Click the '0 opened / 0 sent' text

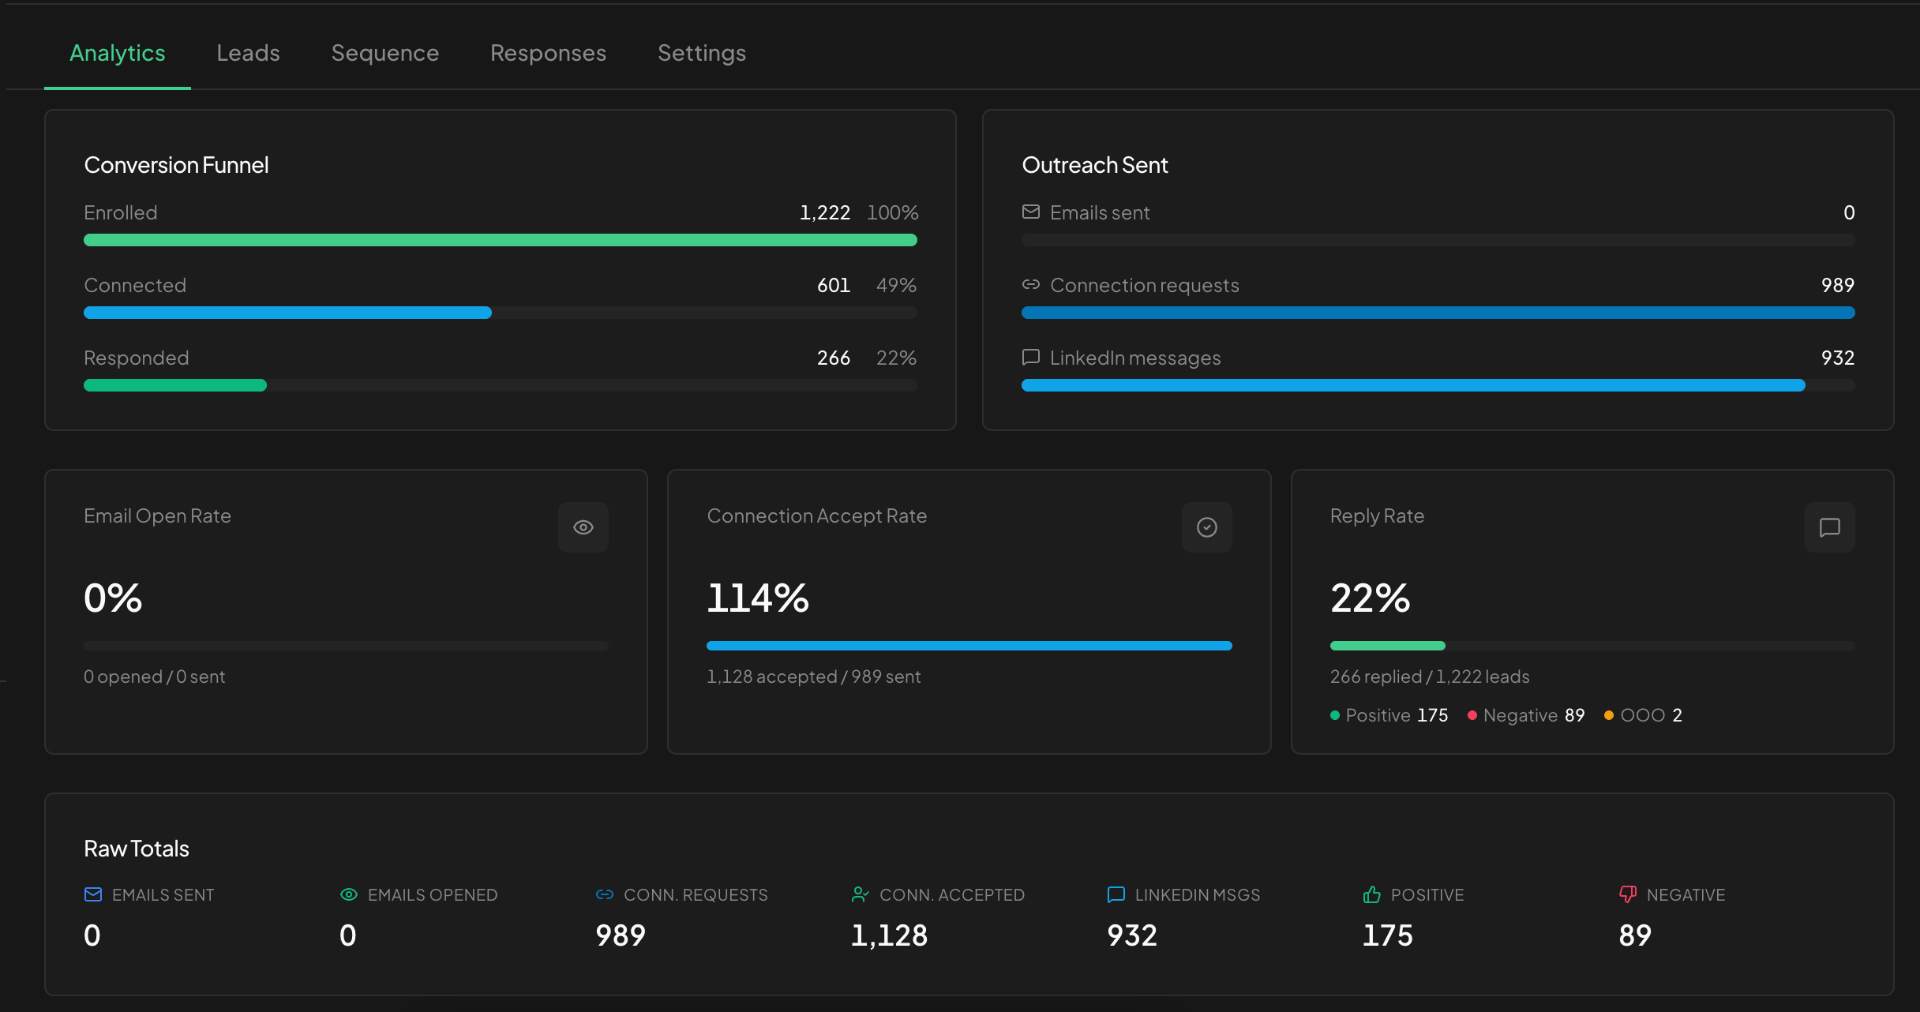pyautogui.click(x=155, y=677)
